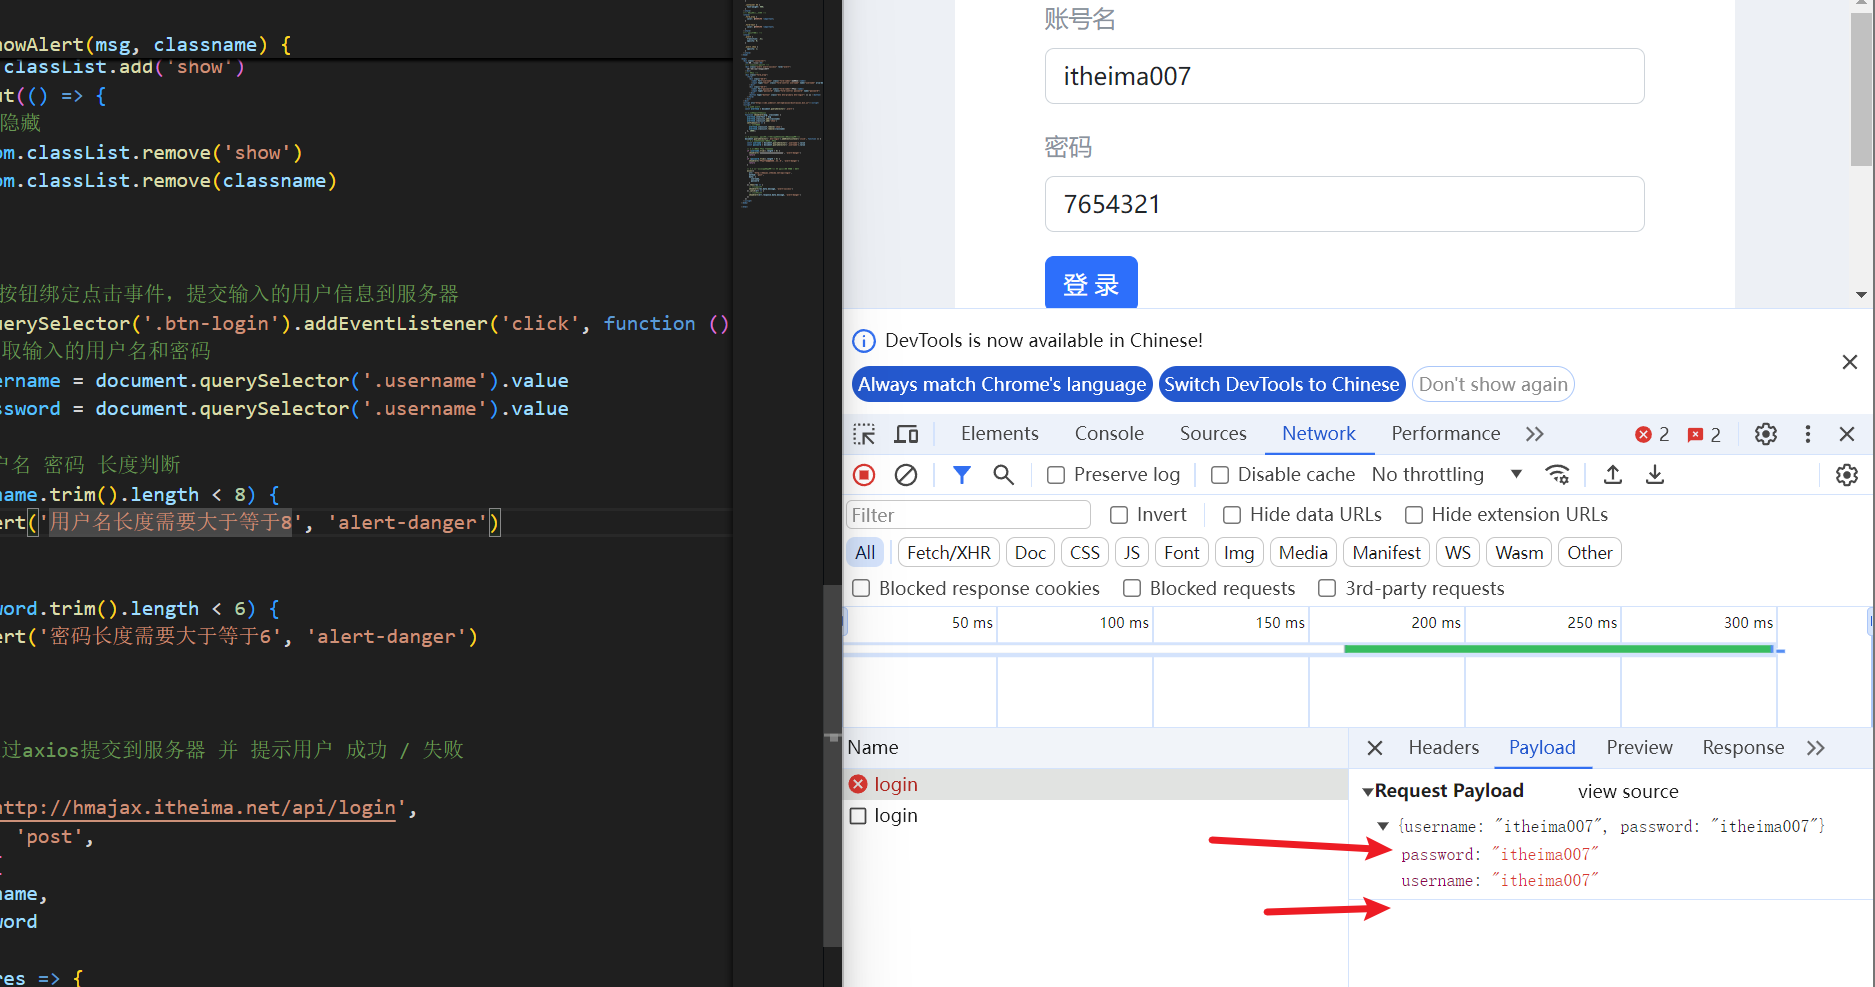Viewport: 1875px width, 987px height.
Task: Filter requests by CSS
Action: [1084, 553]
